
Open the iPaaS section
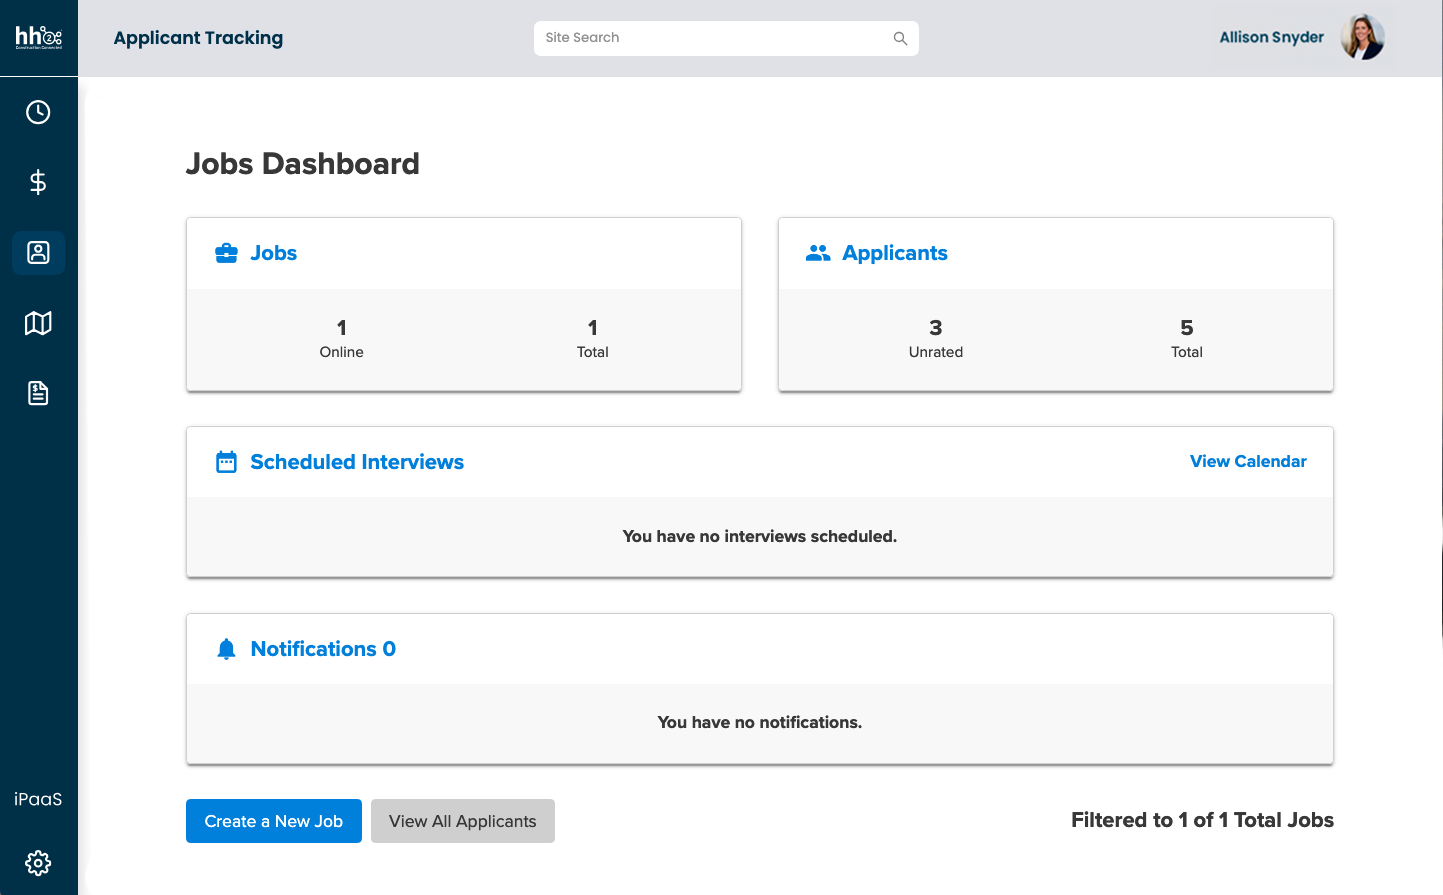point(38,798)
